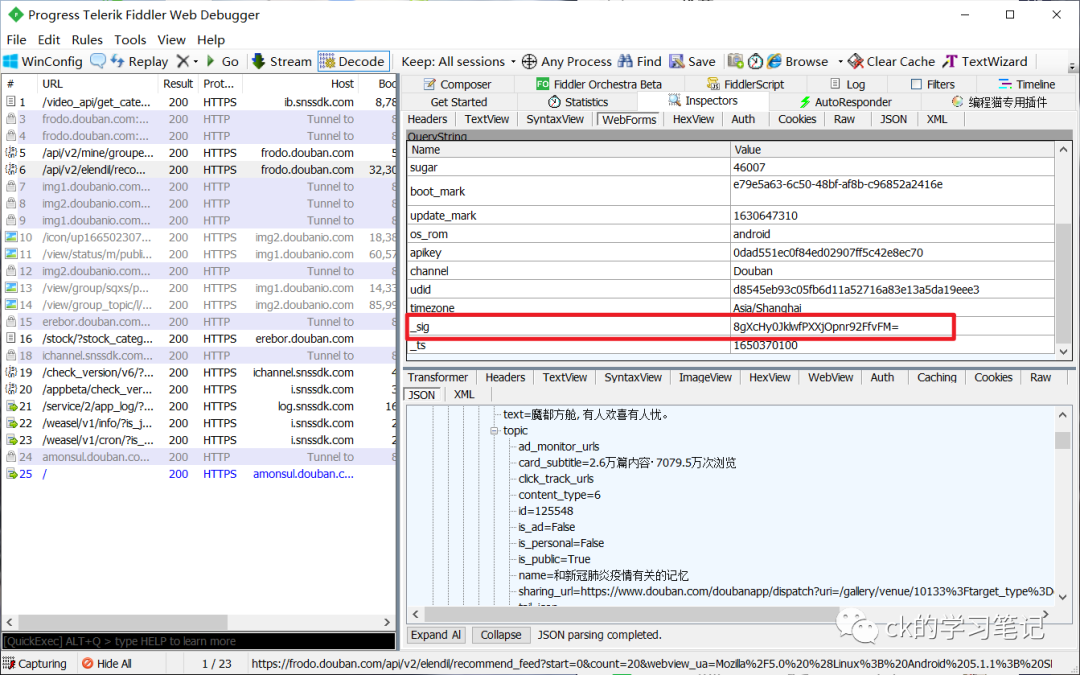Toggle the Decode button
The image size is (1080, 675).
(x=353, y=61)
